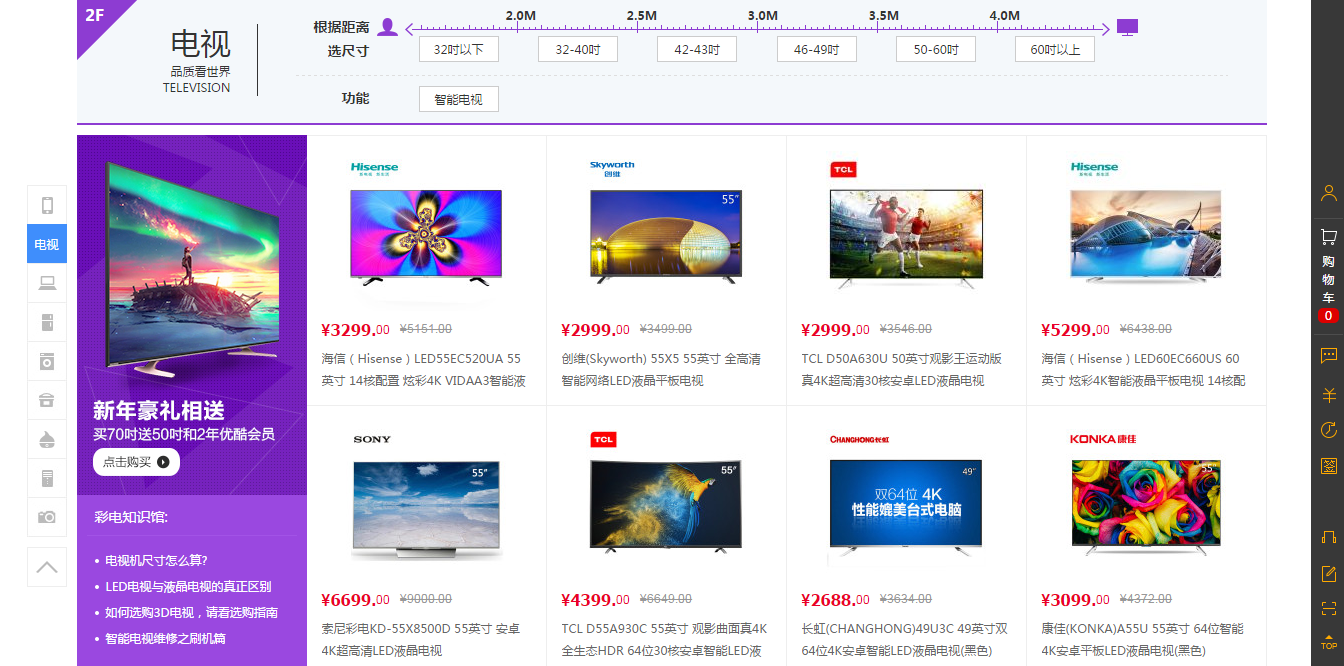Filter by 32-40吋 screen size

[578, 49]
